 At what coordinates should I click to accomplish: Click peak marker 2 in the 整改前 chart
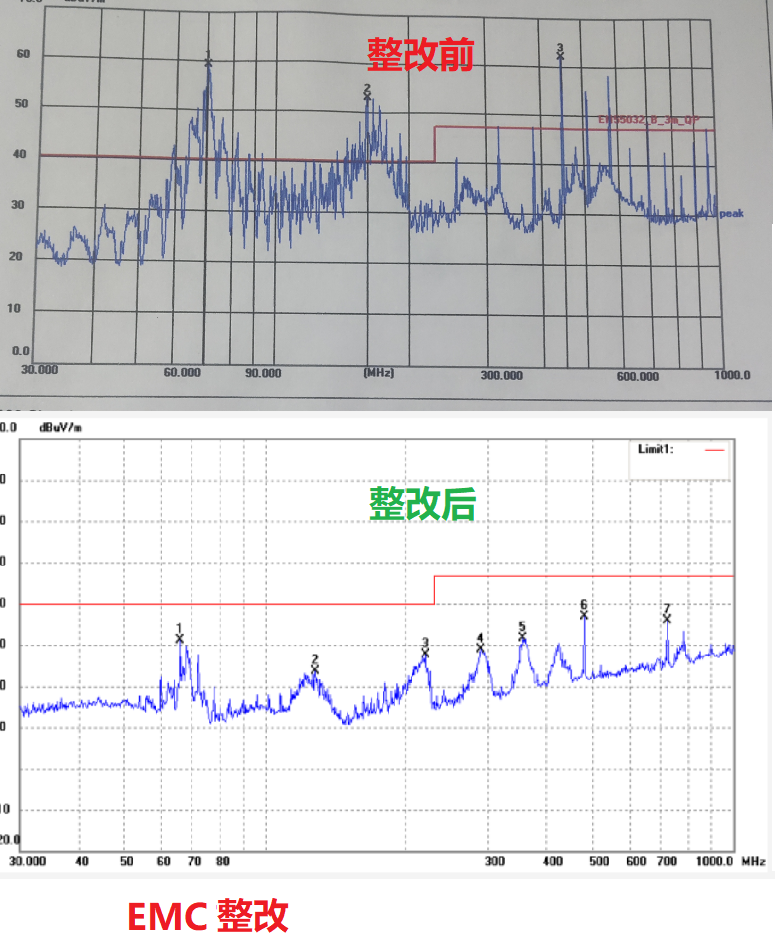coord(367,94)
